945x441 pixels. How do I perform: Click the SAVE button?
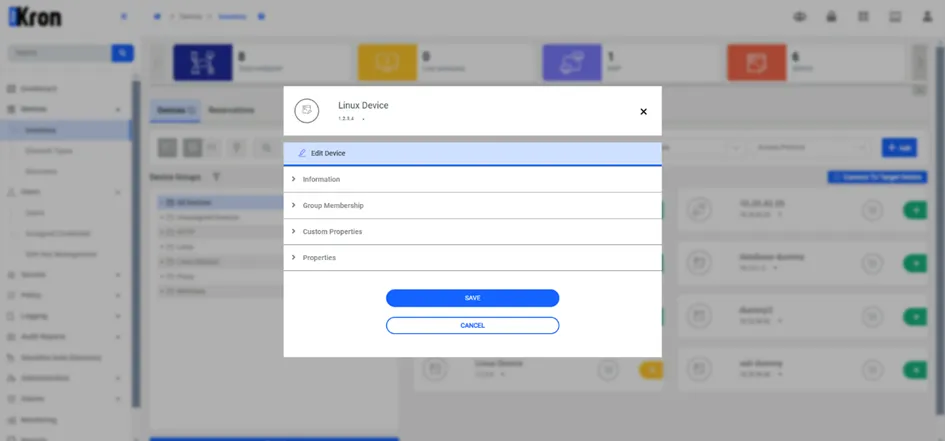click(472, 298)
